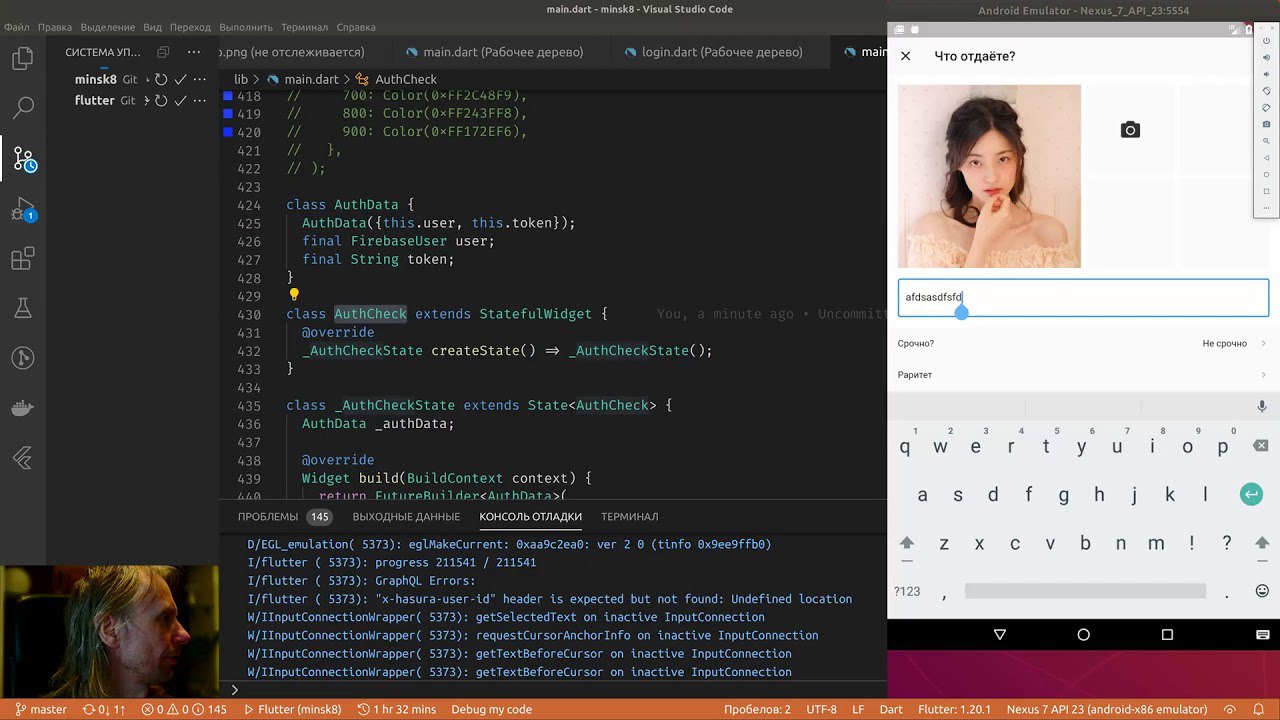
Task: Open the Вид menu
Action: point(152,27)
